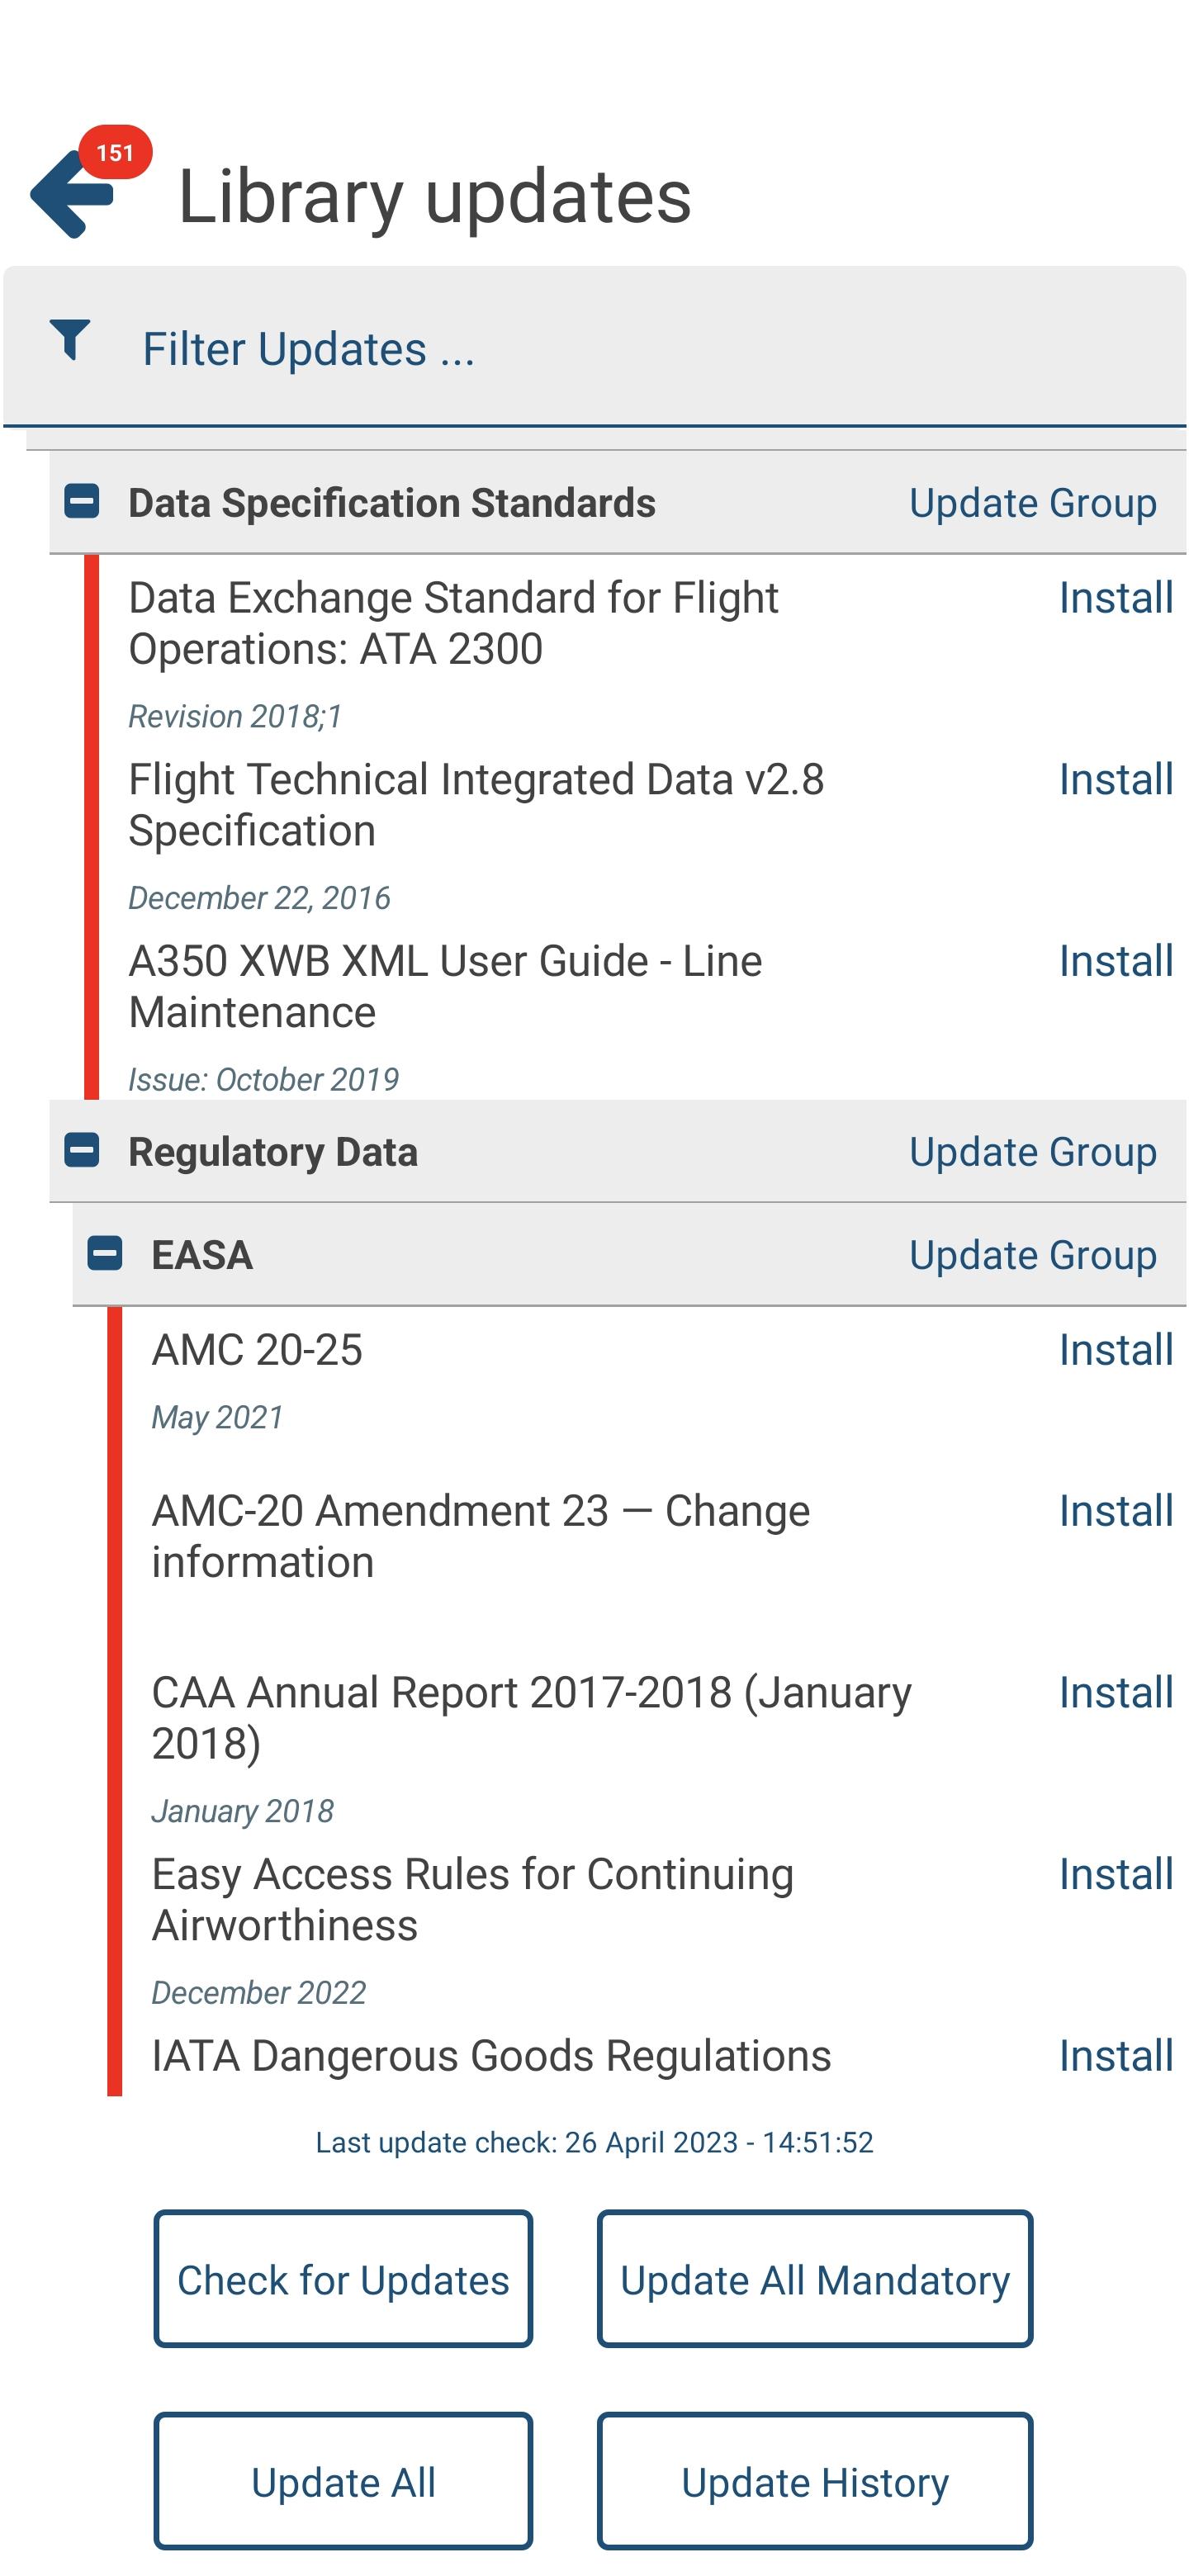Update Group for Data Specification Standards
Viewport: 1189px width, 2576px height.
point(1032,503)
